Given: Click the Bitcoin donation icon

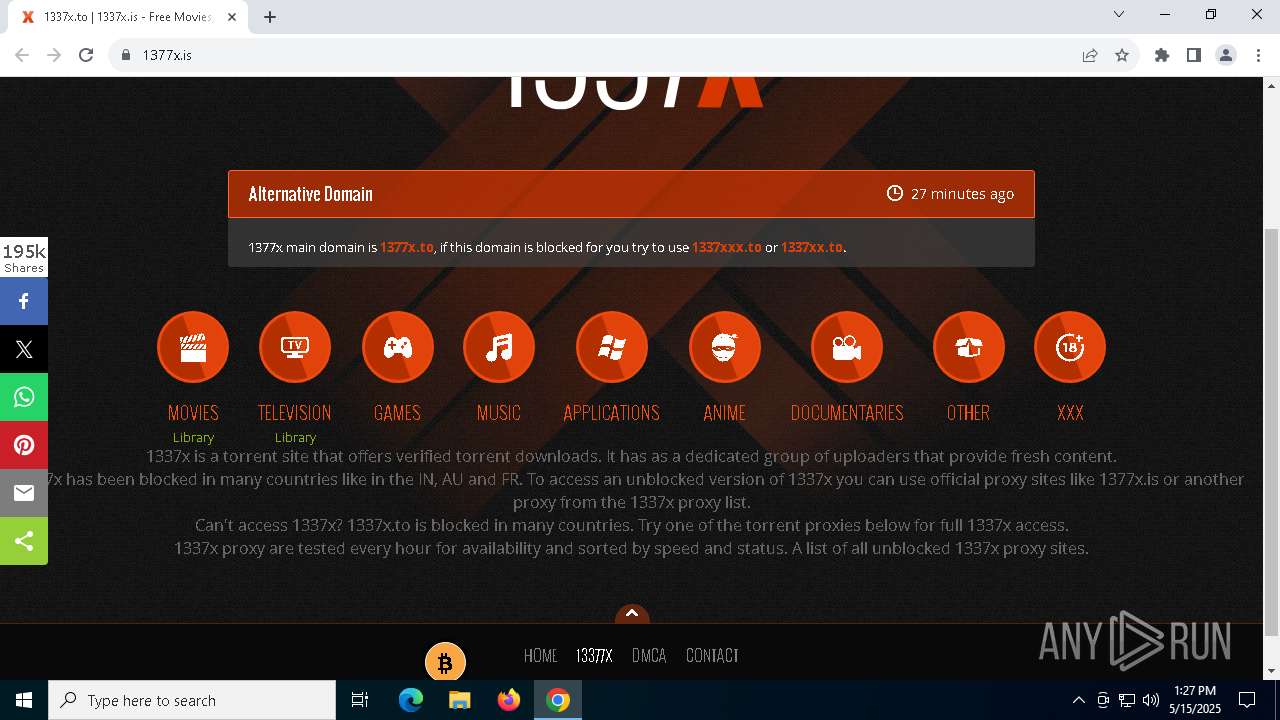Looking at the screenshot, I should click(445, 662).
